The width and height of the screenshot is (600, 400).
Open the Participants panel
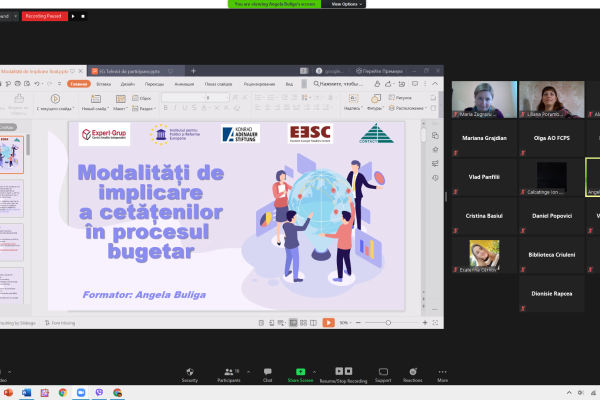coord(229,372)
